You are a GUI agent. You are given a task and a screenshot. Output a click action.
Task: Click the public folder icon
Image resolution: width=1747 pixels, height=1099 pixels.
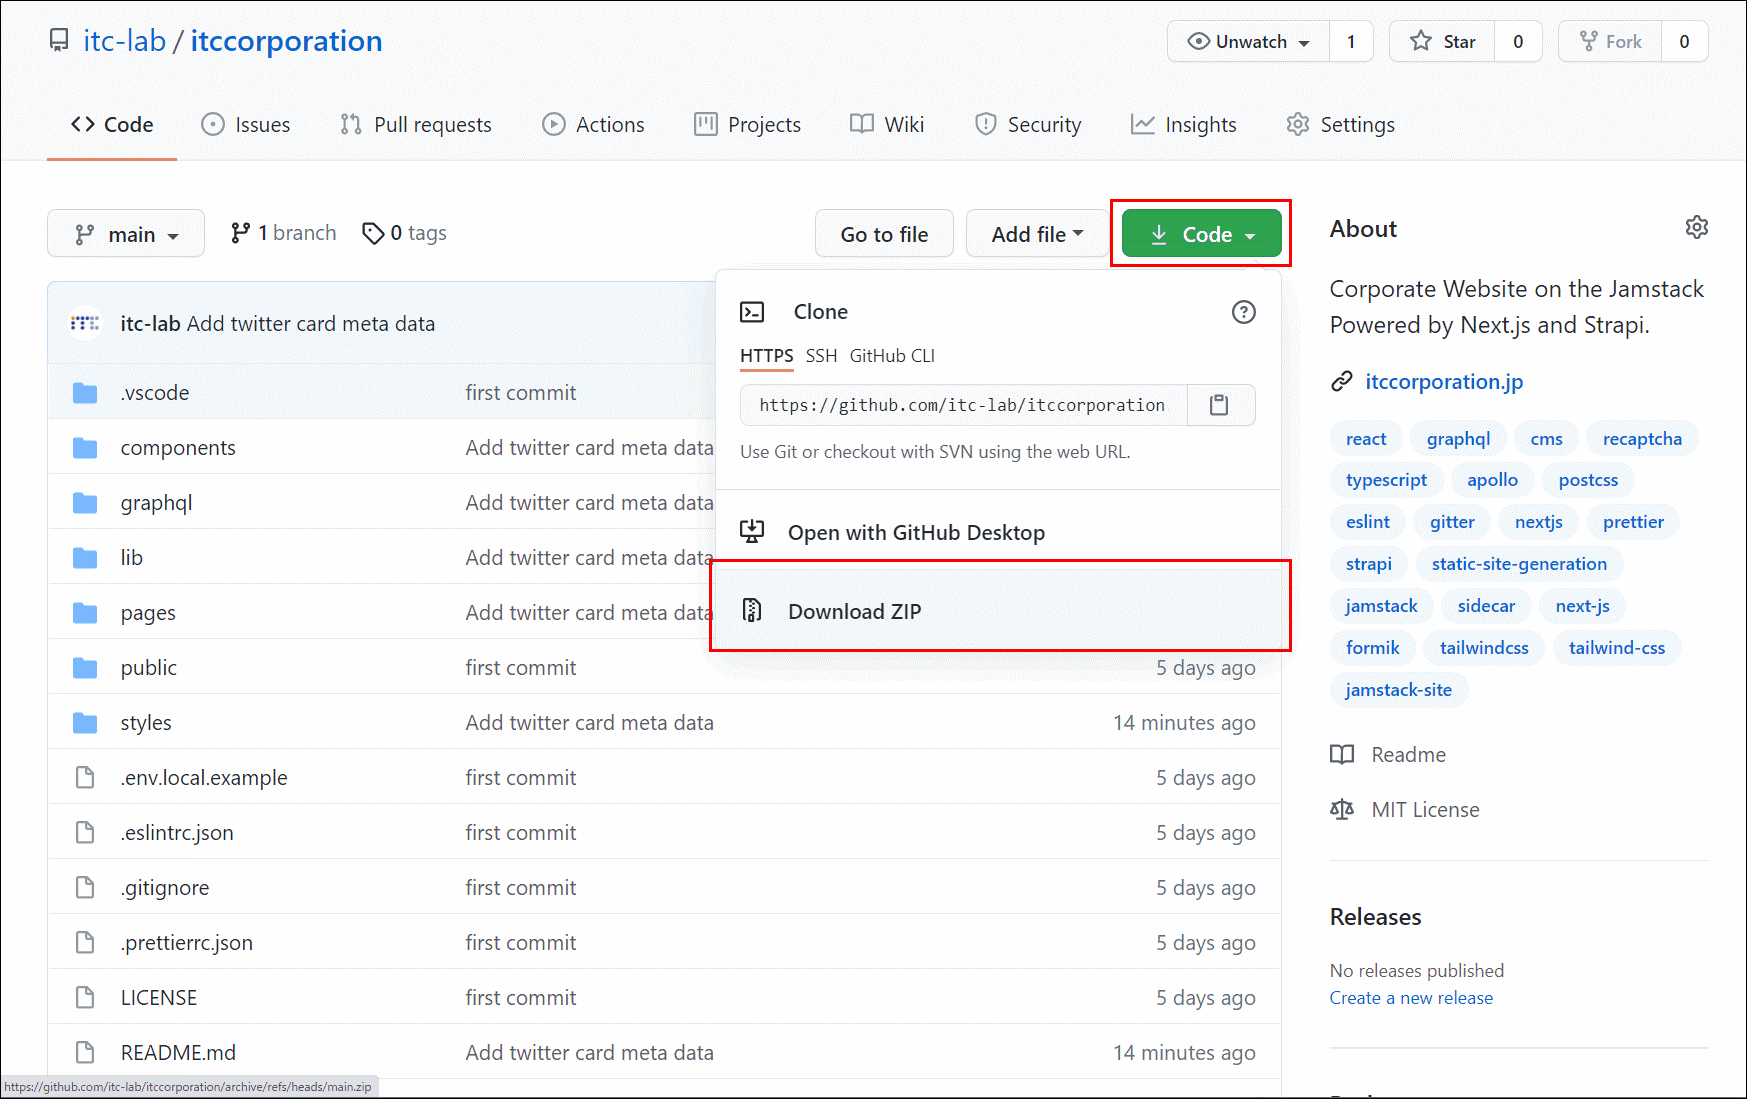pos(85,668)
